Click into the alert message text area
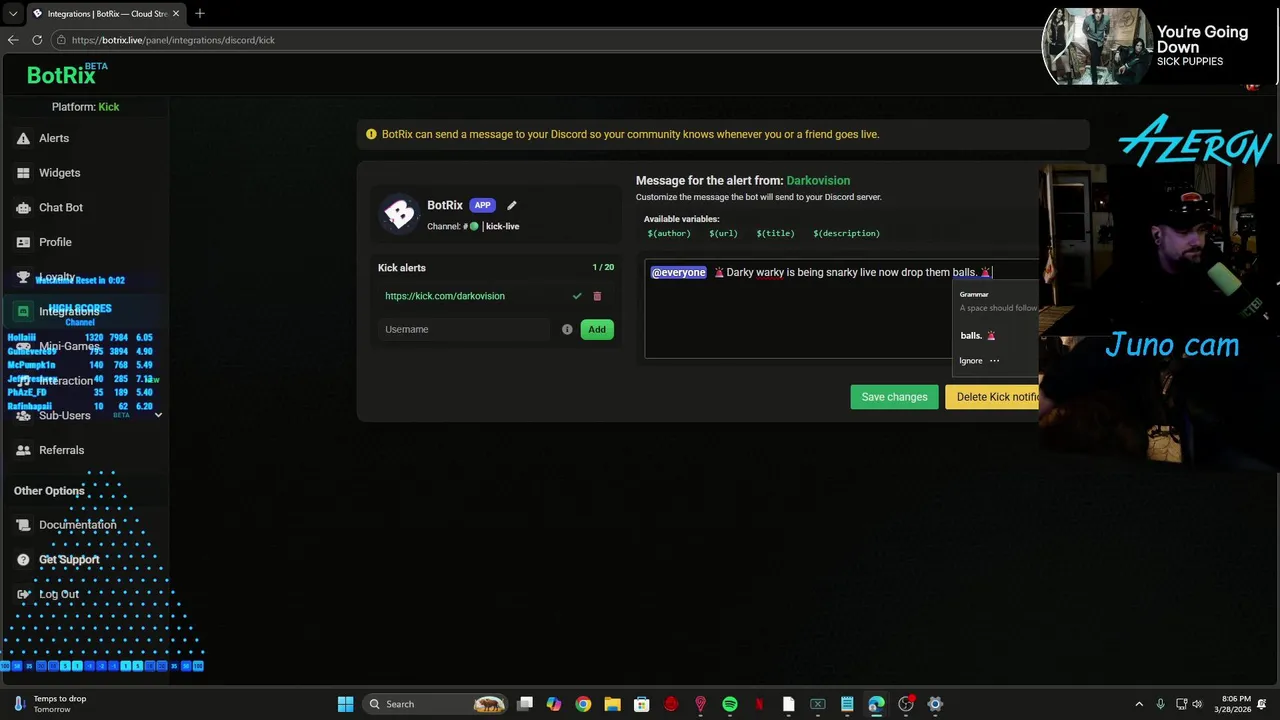 [842, 307]
